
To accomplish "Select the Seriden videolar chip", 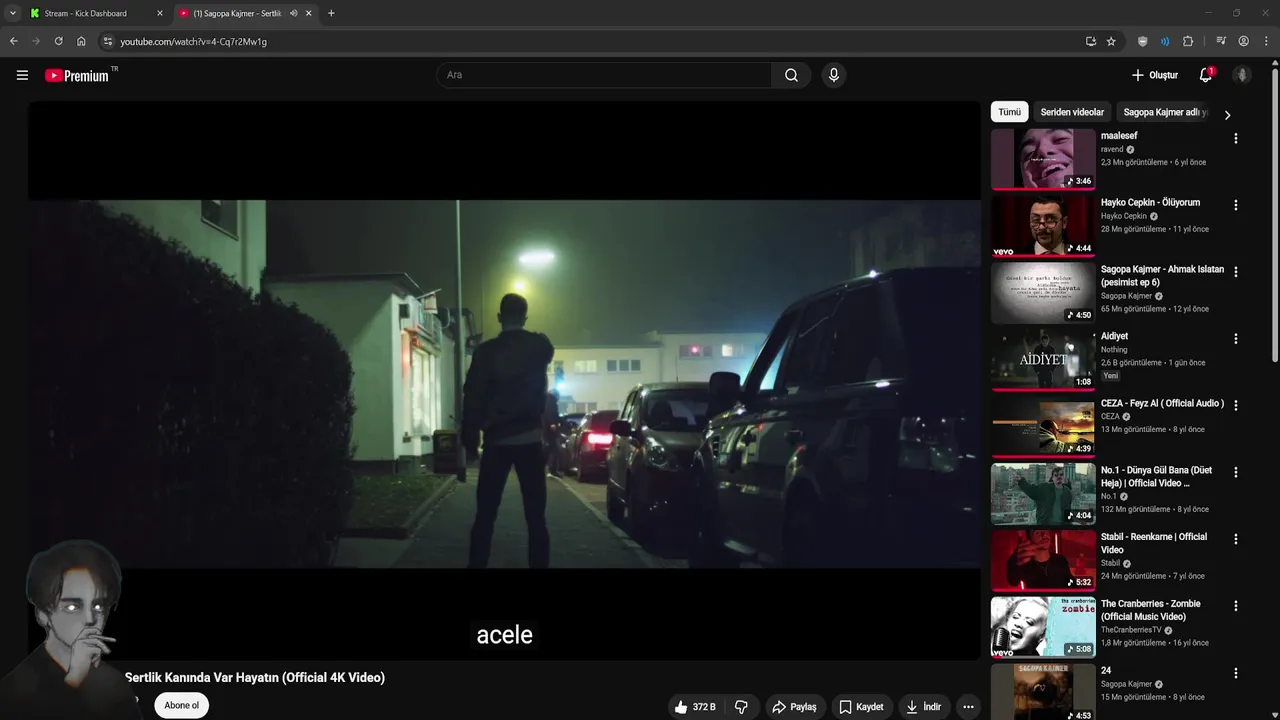I will click(x=1072, y=112).
